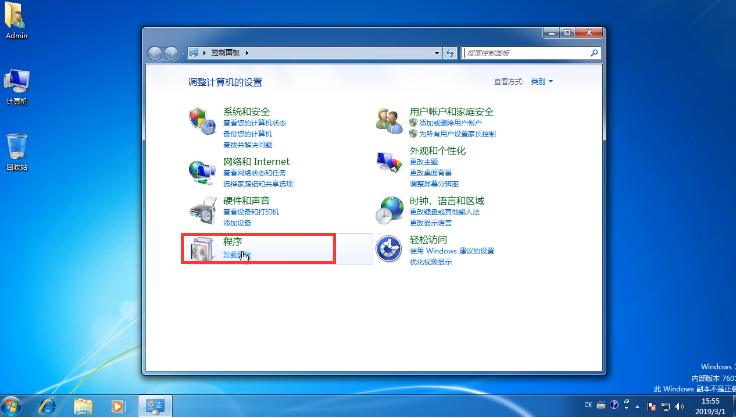Click 控制面板 in the breadcrumb
736x418 pixels.
pos(225,53)
